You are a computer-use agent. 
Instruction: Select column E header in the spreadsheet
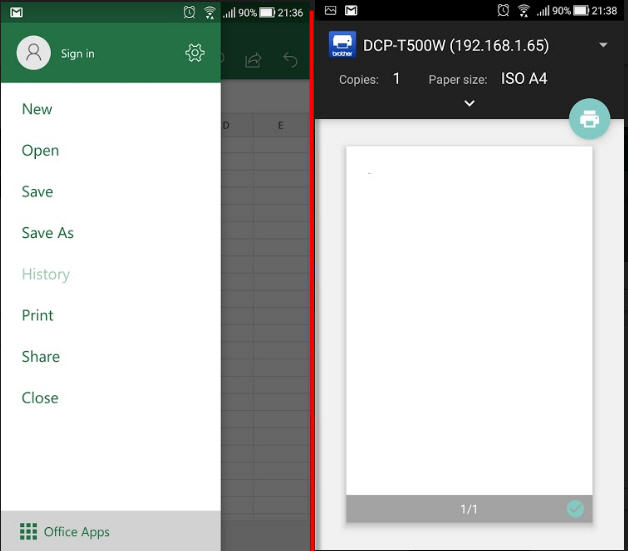tap(280, 125)
